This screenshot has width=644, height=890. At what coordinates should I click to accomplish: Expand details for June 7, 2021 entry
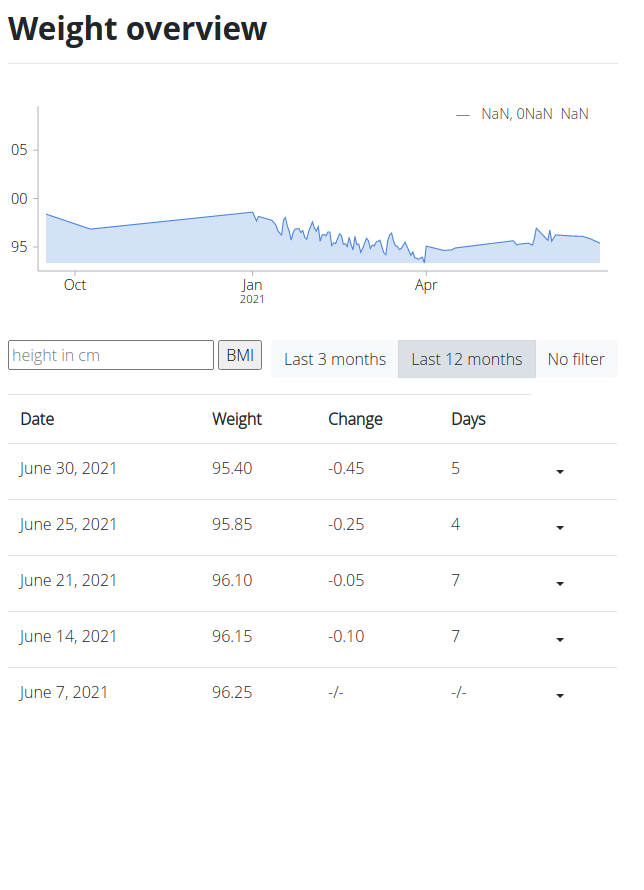(560, 696)
